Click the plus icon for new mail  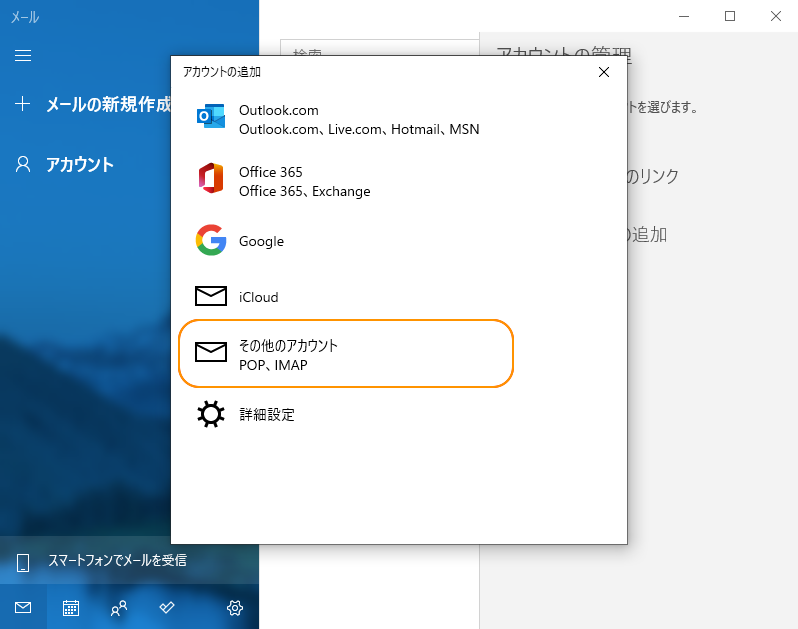(22, 104)
